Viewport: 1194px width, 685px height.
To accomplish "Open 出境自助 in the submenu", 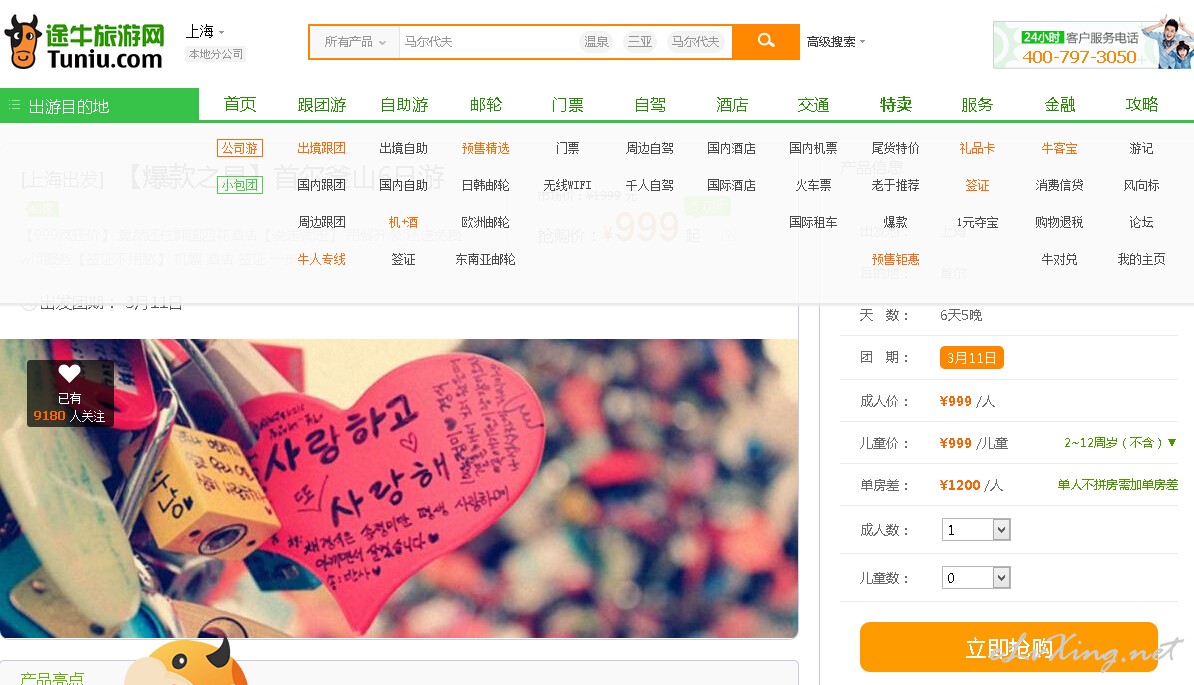I will click(404, 148).
